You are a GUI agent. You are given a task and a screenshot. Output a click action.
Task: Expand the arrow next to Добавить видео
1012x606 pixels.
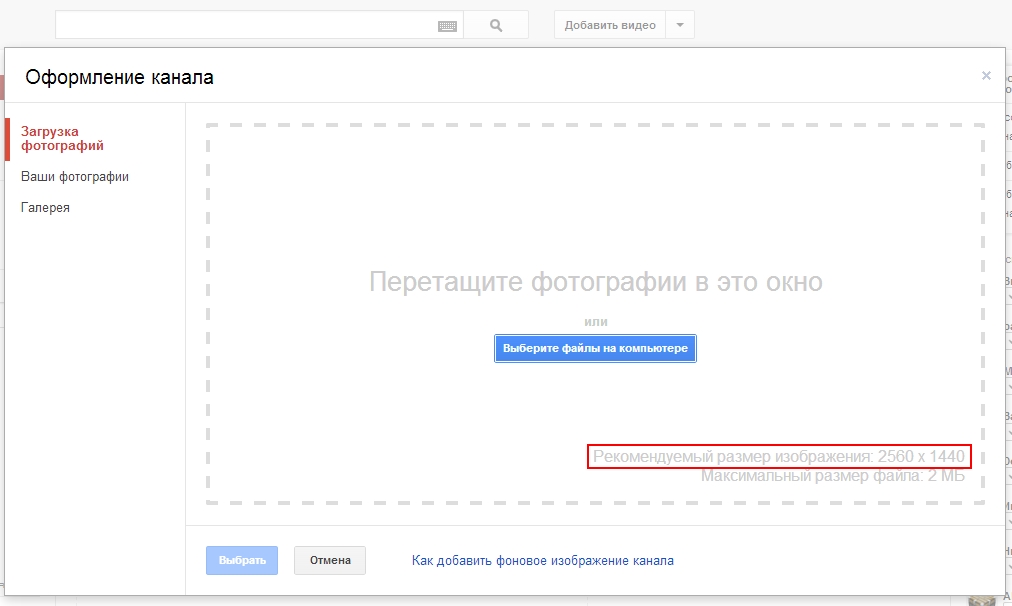click(679, 26)
